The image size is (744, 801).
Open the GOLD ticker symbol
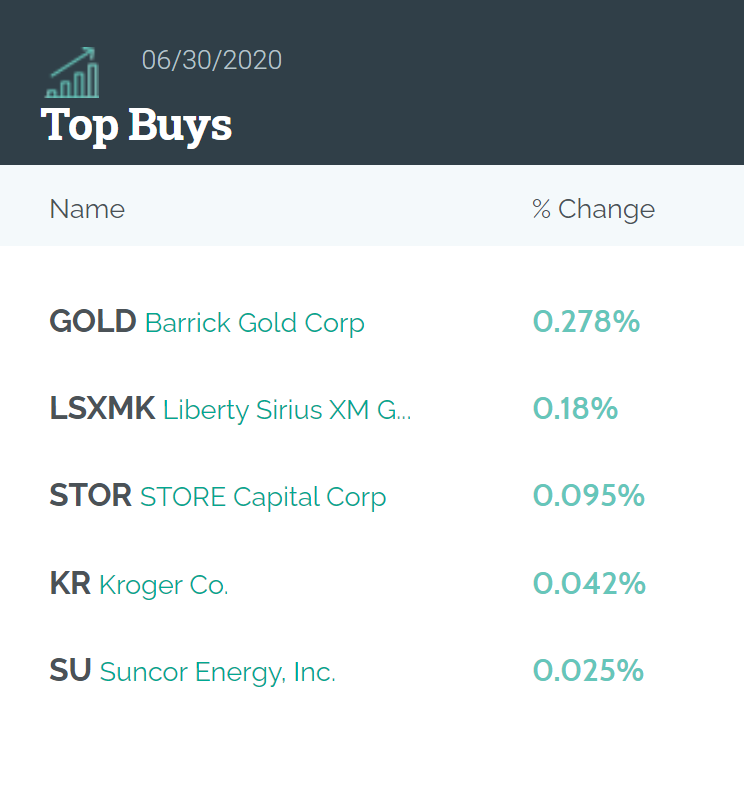[x=92, y=322]
